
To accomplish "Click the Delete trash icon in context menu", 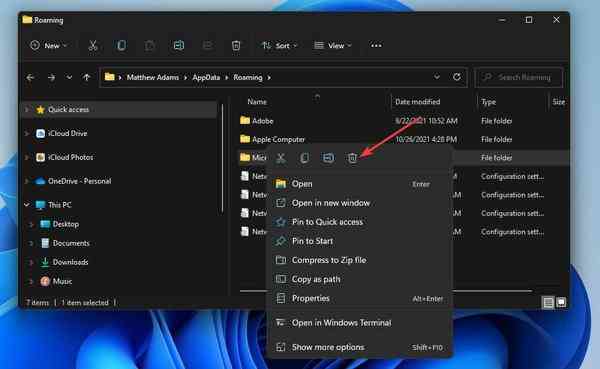I will coord(352,158).
